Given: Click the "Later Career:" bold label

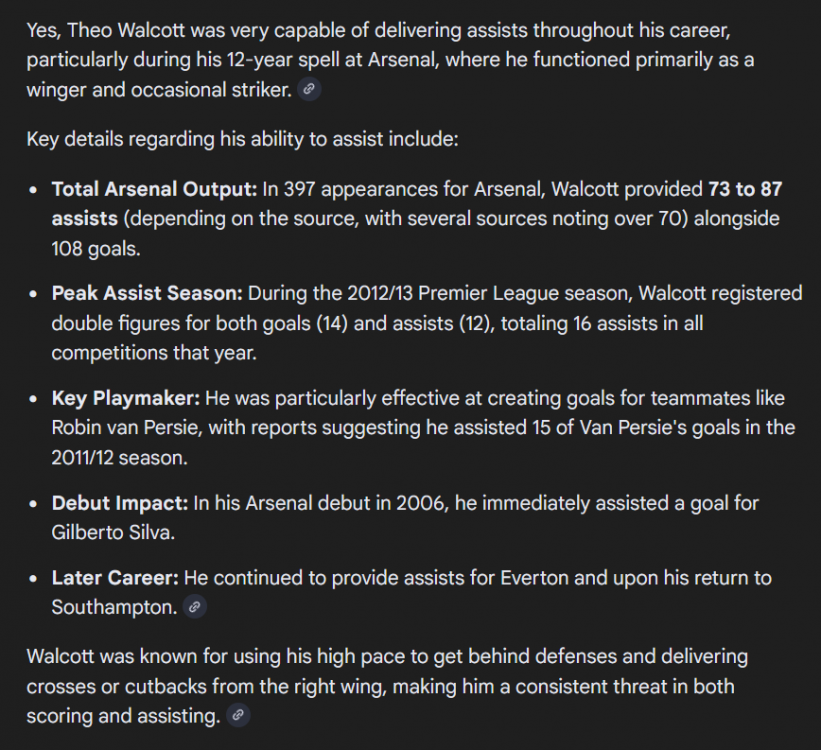Looking at the screenshot, I should [x=115, y=578].
